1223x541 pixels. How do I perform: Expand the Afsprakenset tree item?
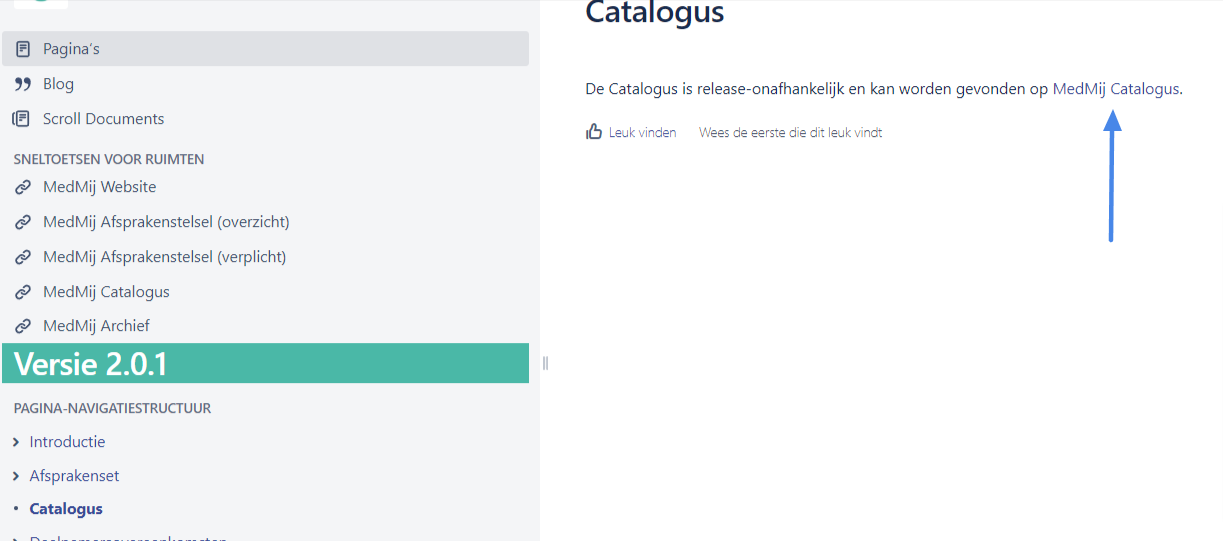point(16,476)
